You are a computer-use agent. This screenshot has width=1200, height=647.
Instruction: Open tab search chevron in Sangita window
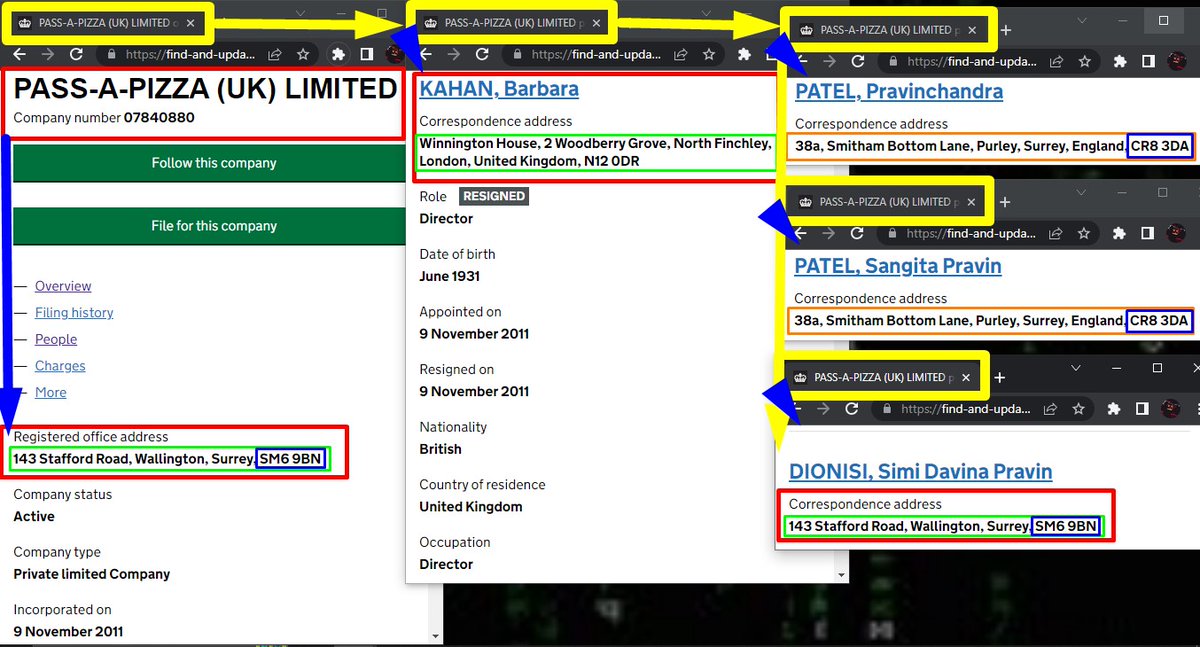[1081, 193]
